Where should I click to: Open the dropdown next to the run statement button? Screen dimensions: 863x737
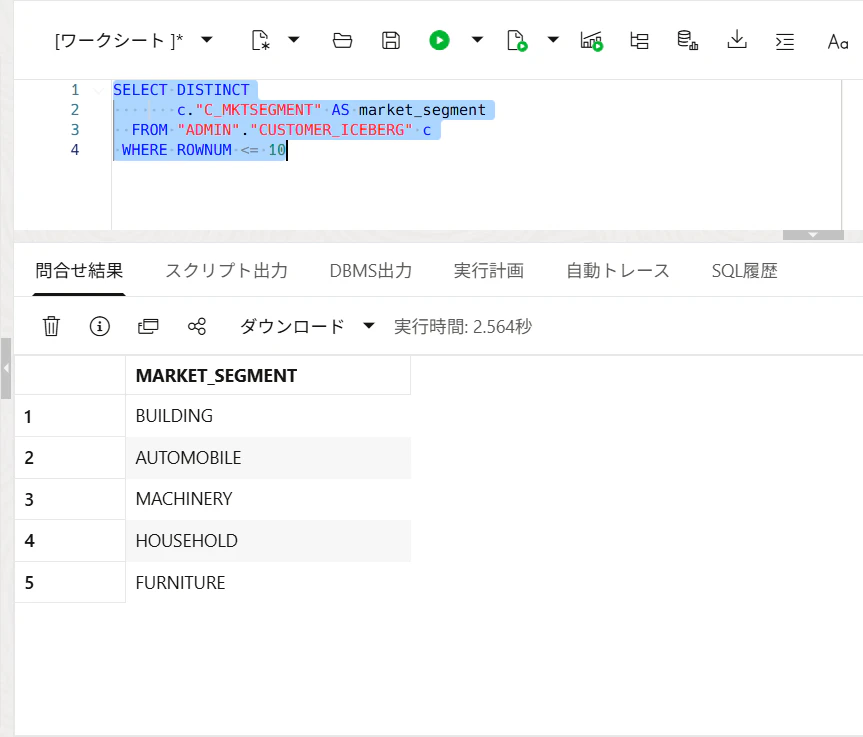[477, 40]
